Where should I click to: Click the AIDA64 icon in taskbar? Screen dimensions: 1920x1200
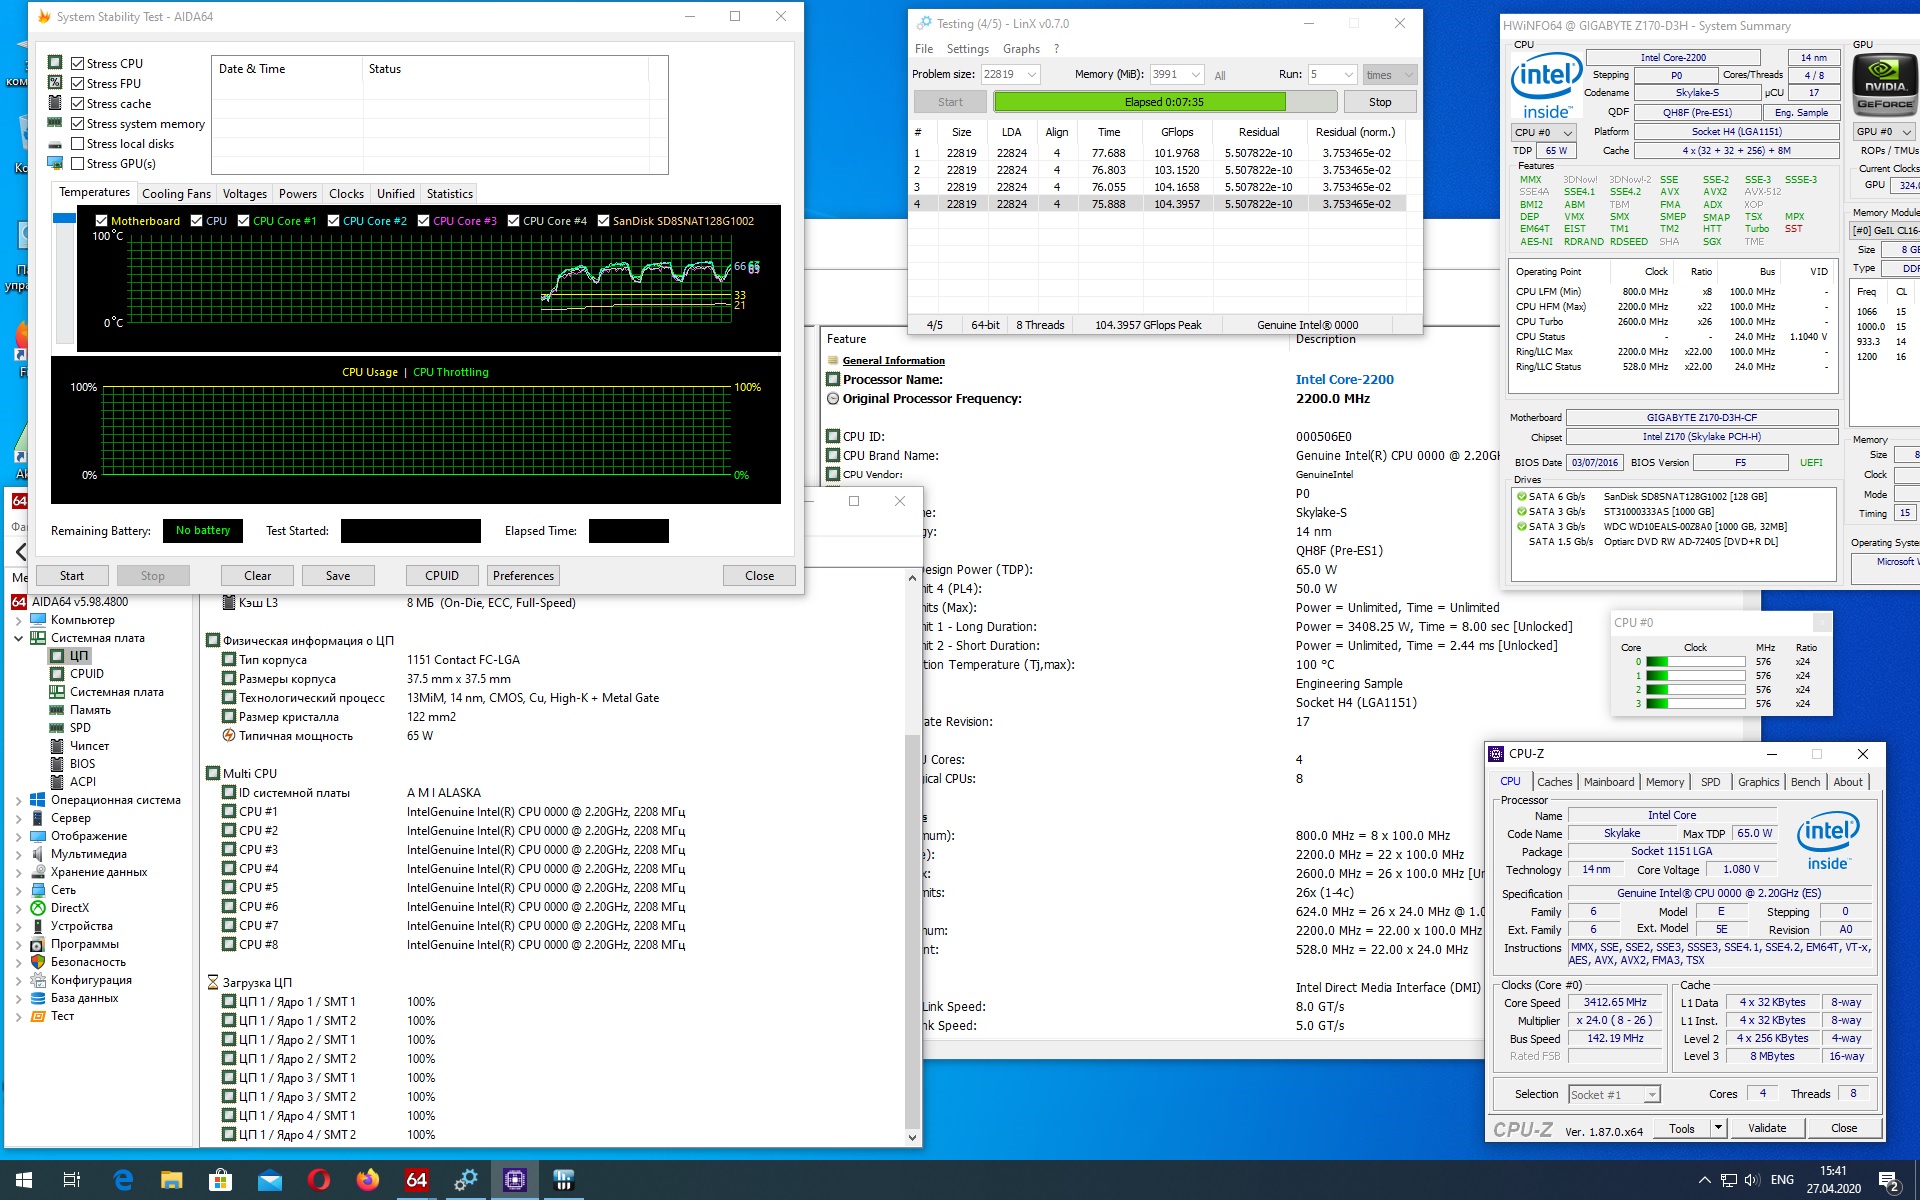(416, 1180)
